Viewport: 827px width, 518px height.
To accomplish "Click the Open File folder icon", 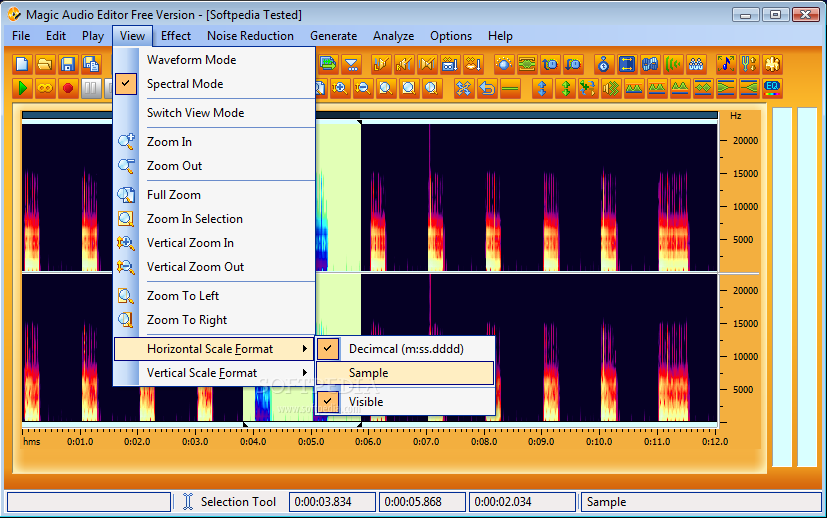I will pyautogui.click(x=45, y=64).
